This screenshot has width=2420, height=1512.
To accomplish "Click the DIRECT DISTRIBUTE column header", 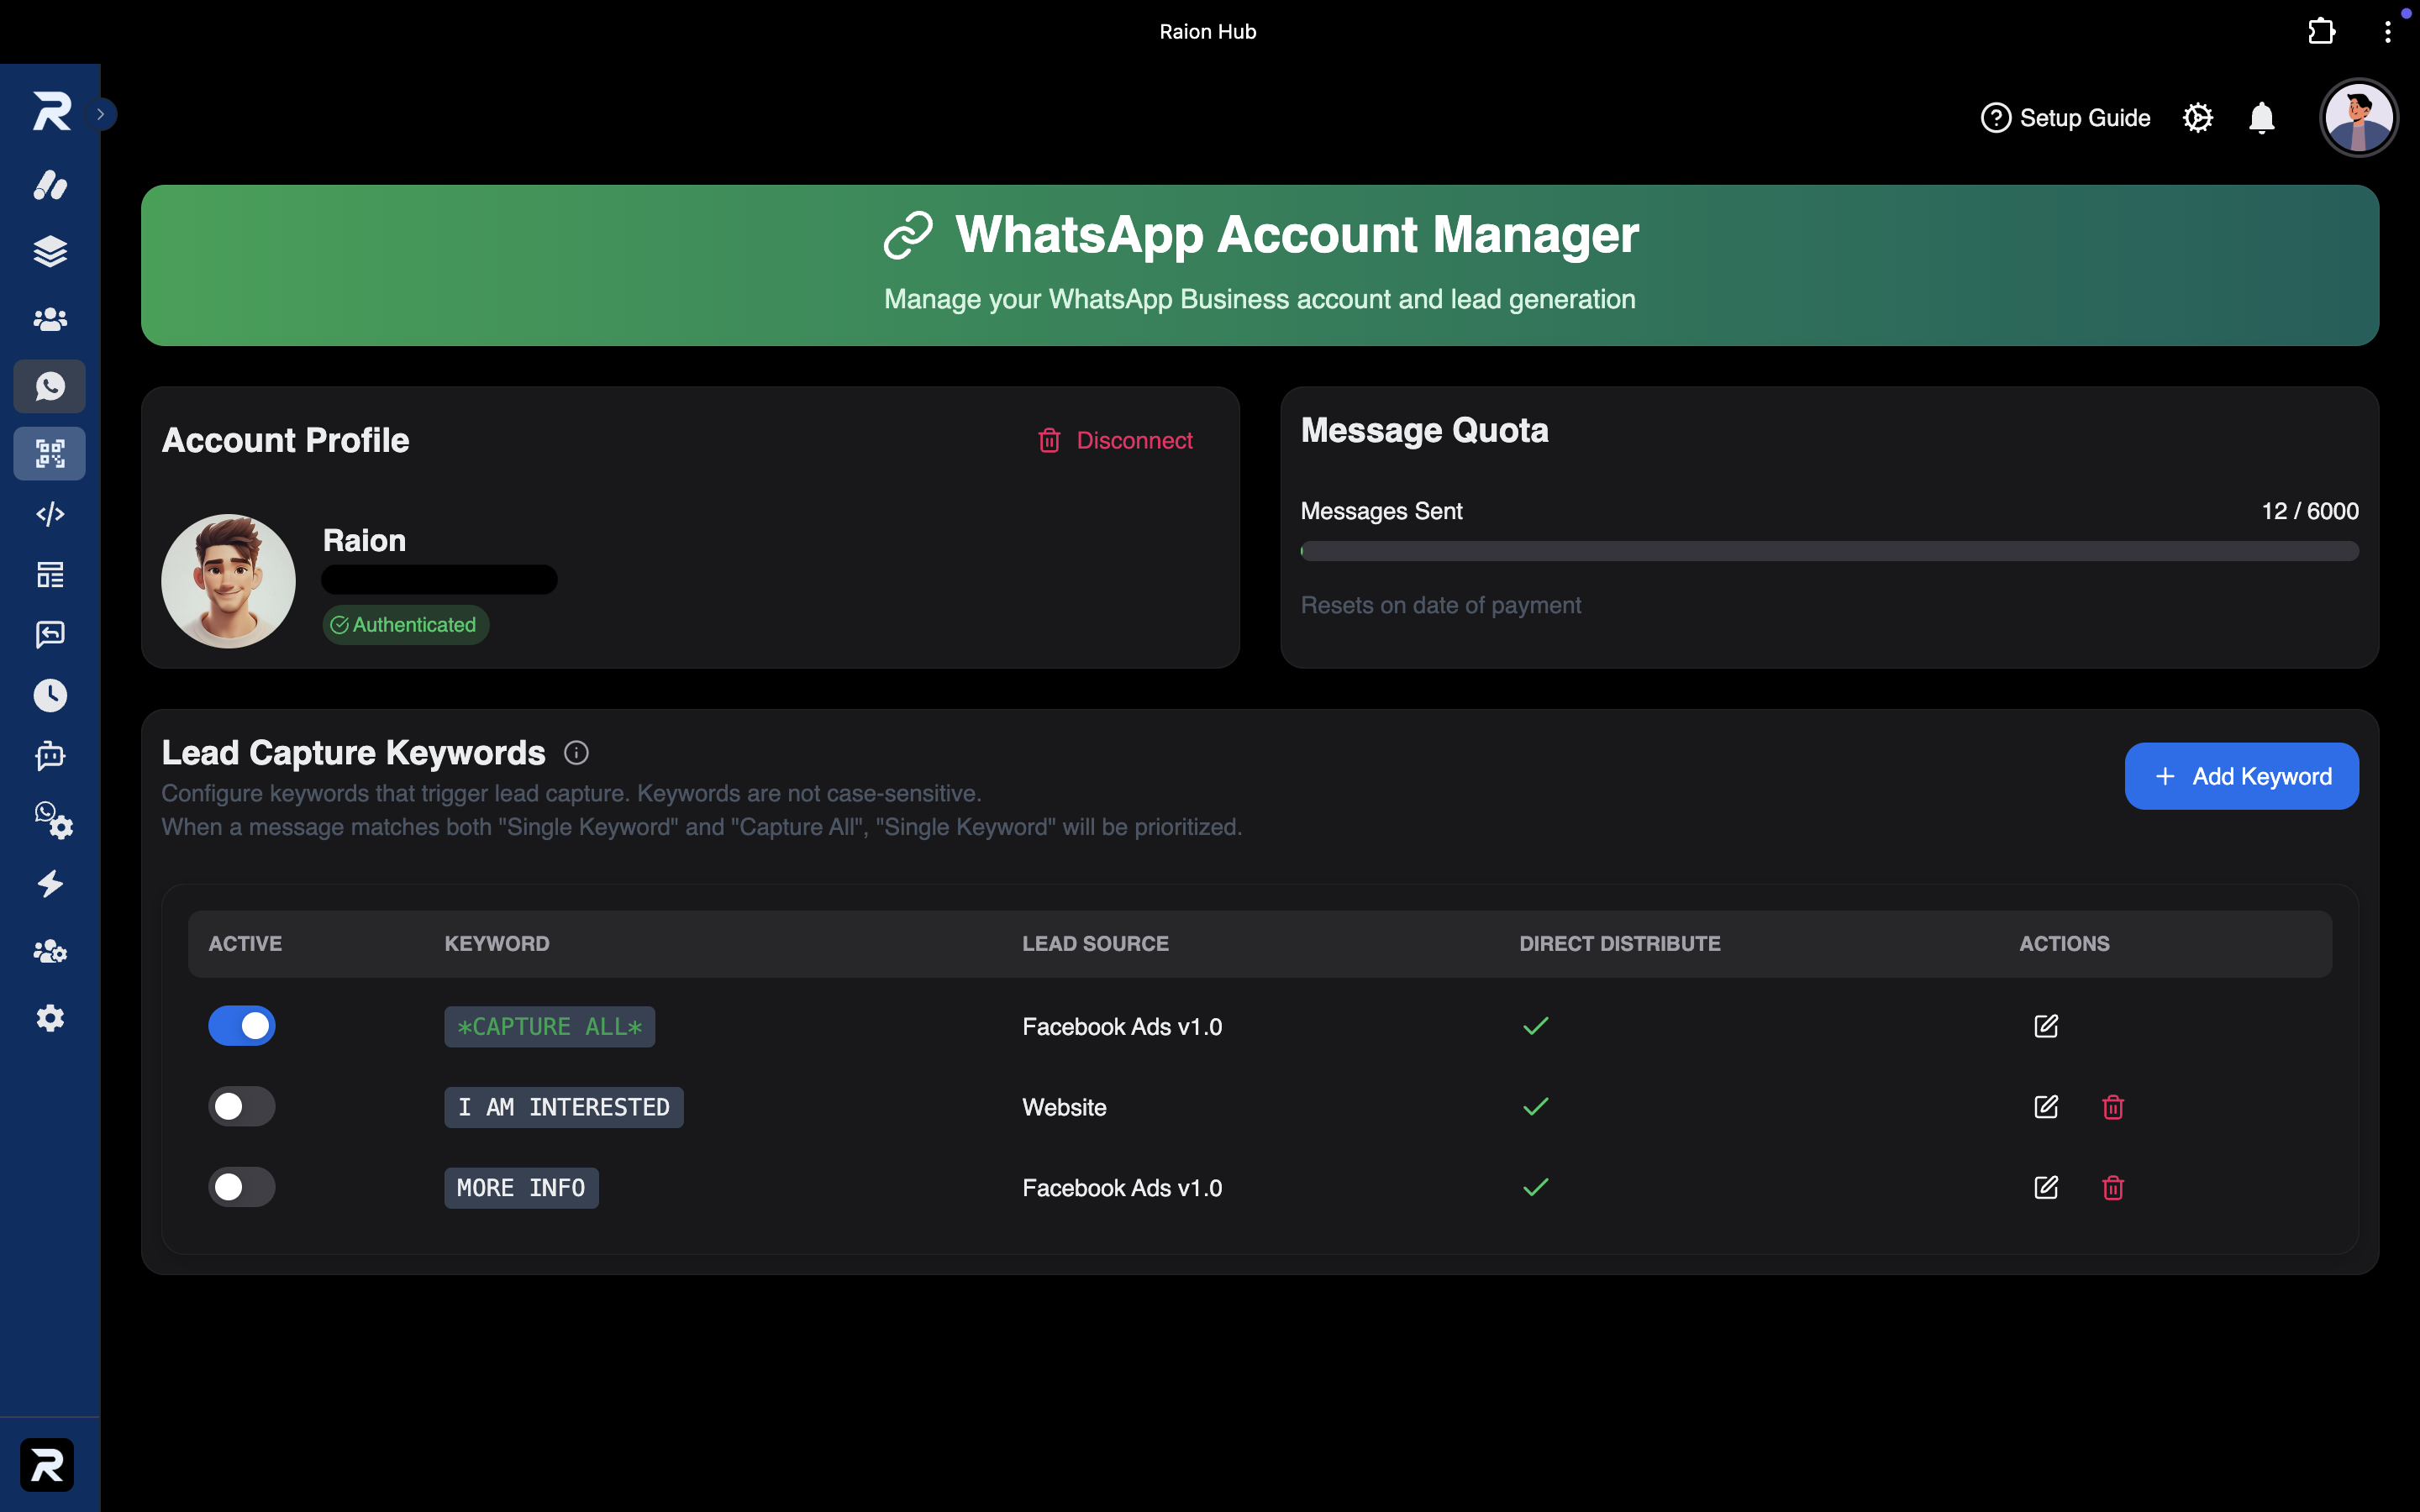I will tap(1620, 944).
